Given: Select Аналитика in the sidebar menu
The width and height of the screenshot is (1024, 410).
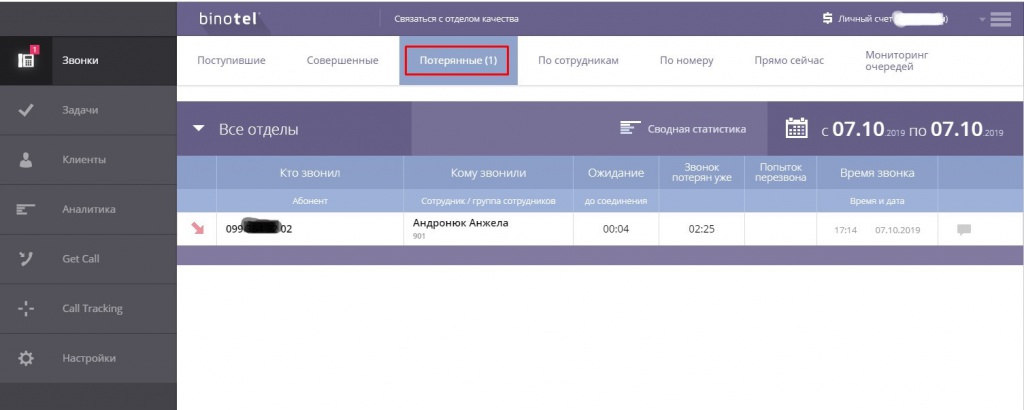Looking at the screenshot, I should [89, 209].
